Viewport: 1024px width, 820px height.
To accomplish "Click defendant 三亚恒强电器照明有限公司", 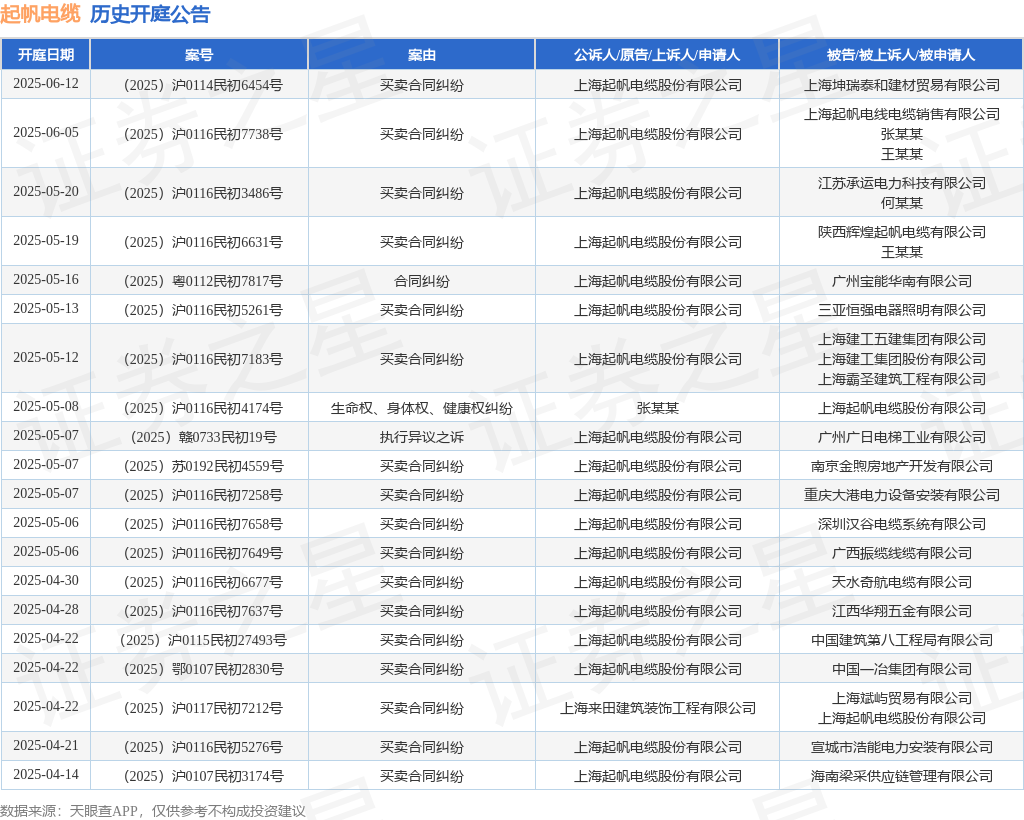I will [x=902, y=310].
